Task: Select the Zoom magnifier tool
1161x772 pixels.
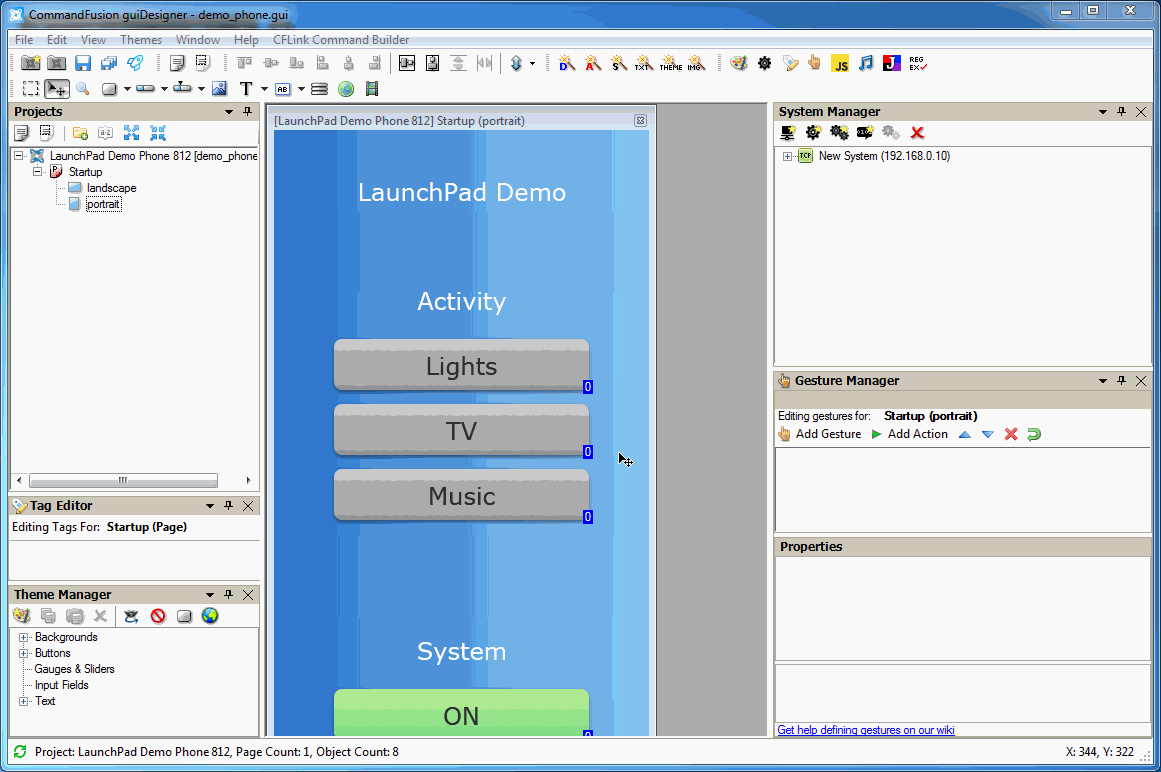Action: pyautogui.click(x=81, y=88)
